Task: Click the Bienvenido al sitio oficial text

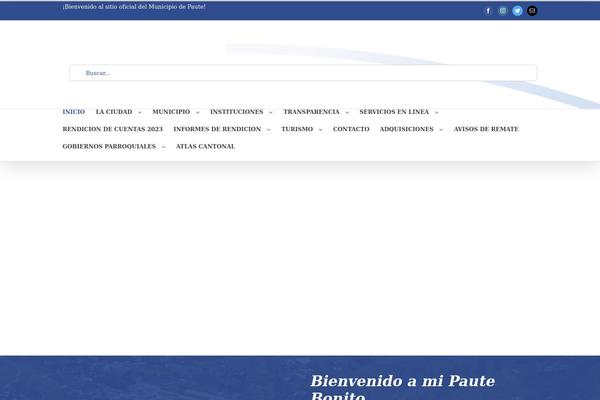Action: click(x=134, y=7)
